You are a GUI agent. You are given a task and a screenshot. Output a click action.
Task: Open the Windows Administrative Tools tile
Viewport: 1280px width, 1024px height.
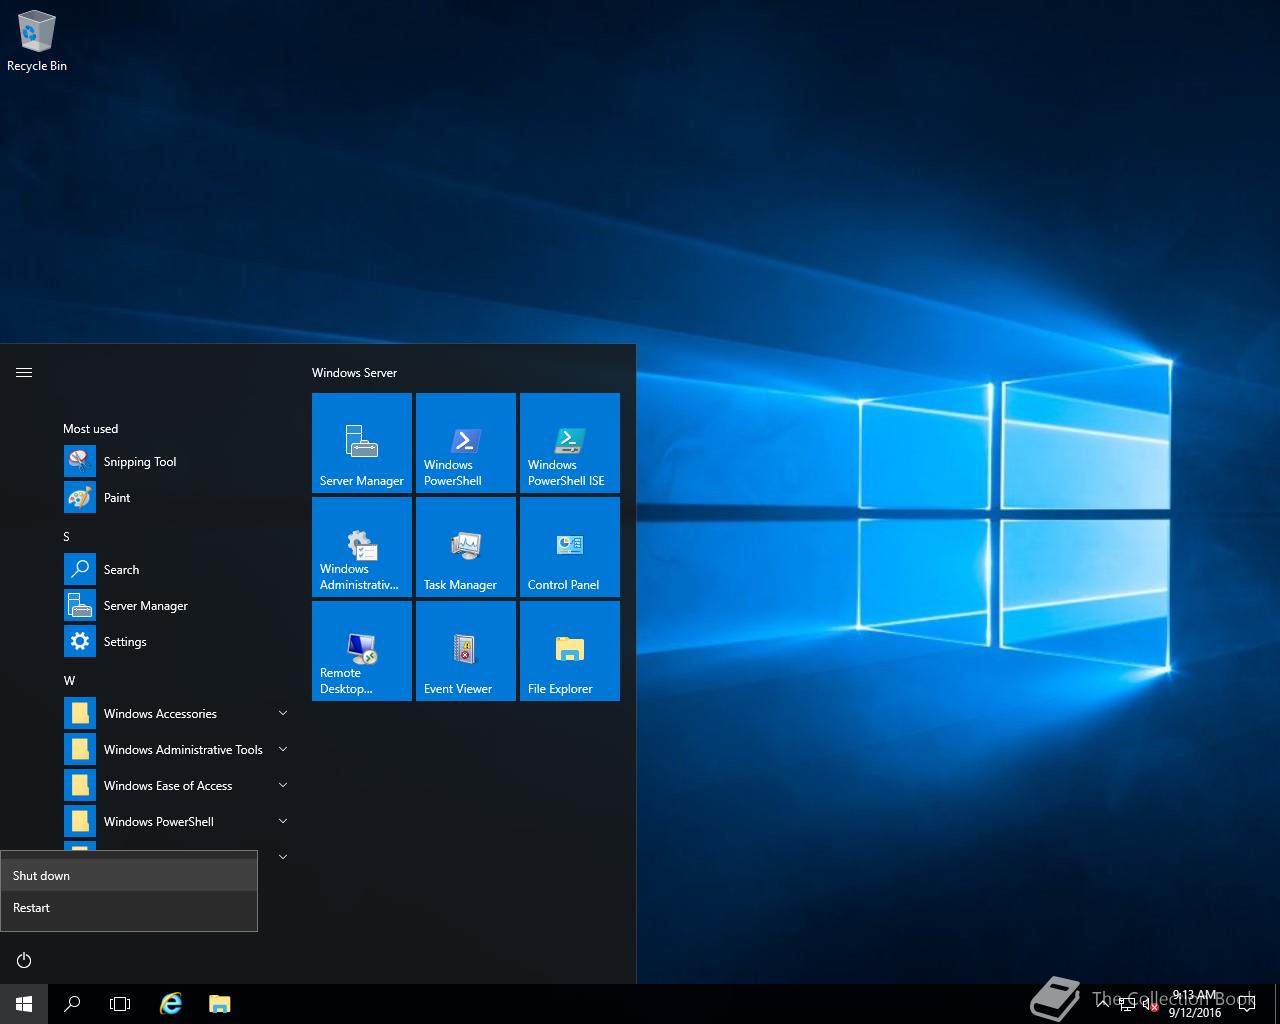[x=362, y=547]
